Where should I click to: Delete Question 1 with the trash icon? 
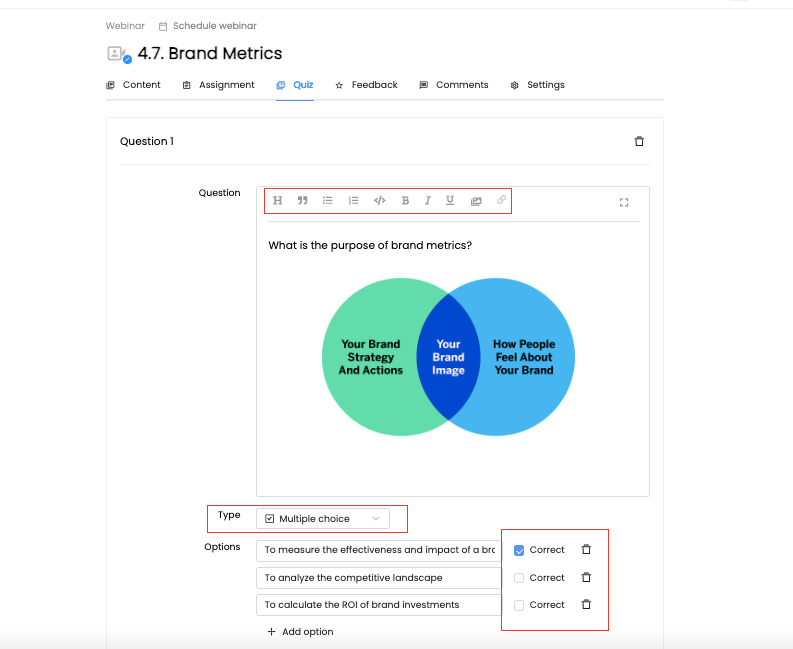(x=639, y=141)
